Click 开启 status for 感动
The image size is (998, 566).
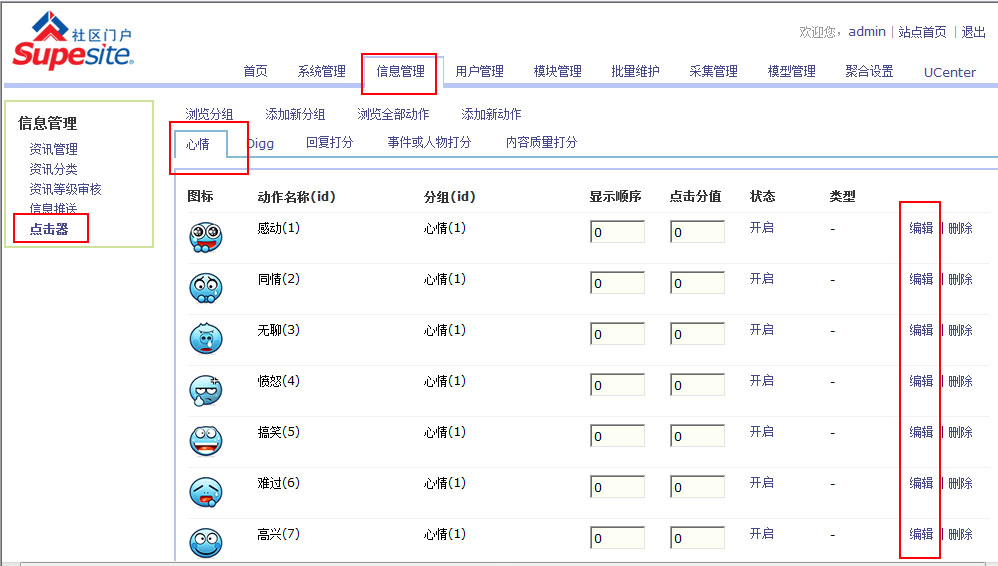tap(762, 227)
